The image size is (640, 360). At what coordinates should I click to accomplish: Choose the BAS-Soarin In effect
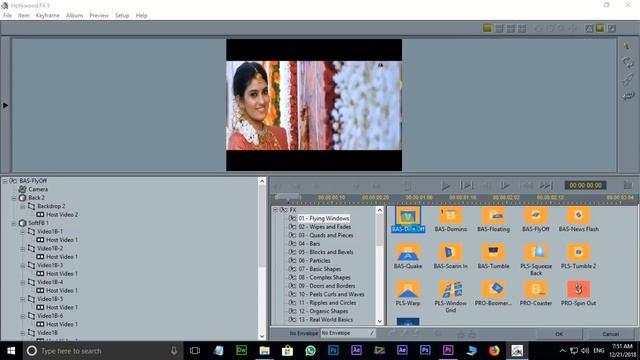tap(451, 253)
